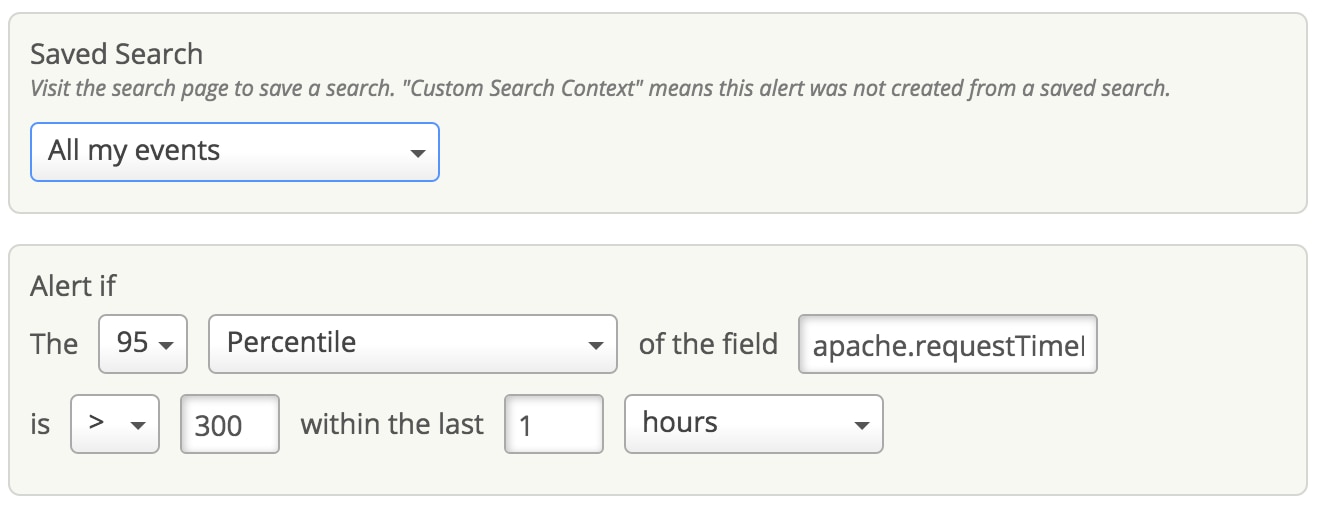1324x524 pixels.
Task: Click the threshold input containing 300
Action: click(229, 425)
